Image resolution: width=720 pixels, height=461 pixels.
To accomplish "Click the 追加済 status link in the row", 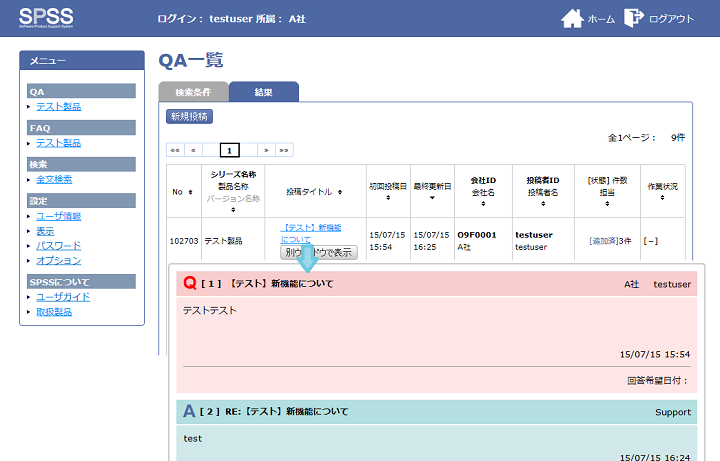I will [602, 241].
